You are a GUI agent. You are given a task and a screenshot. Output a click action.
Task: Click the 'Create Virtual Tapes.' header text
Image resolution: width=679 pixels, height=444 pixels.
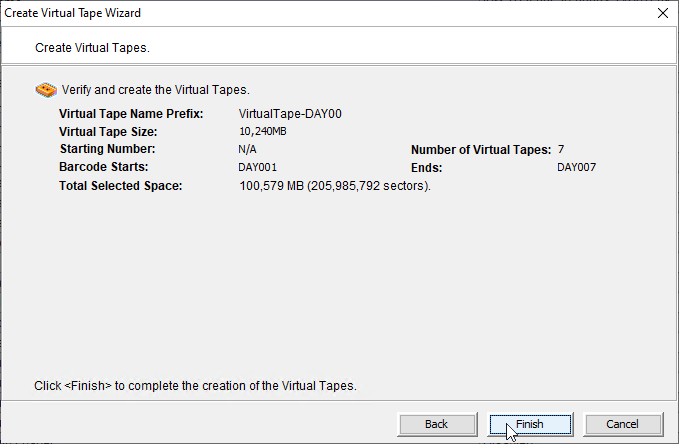point(92,48)
